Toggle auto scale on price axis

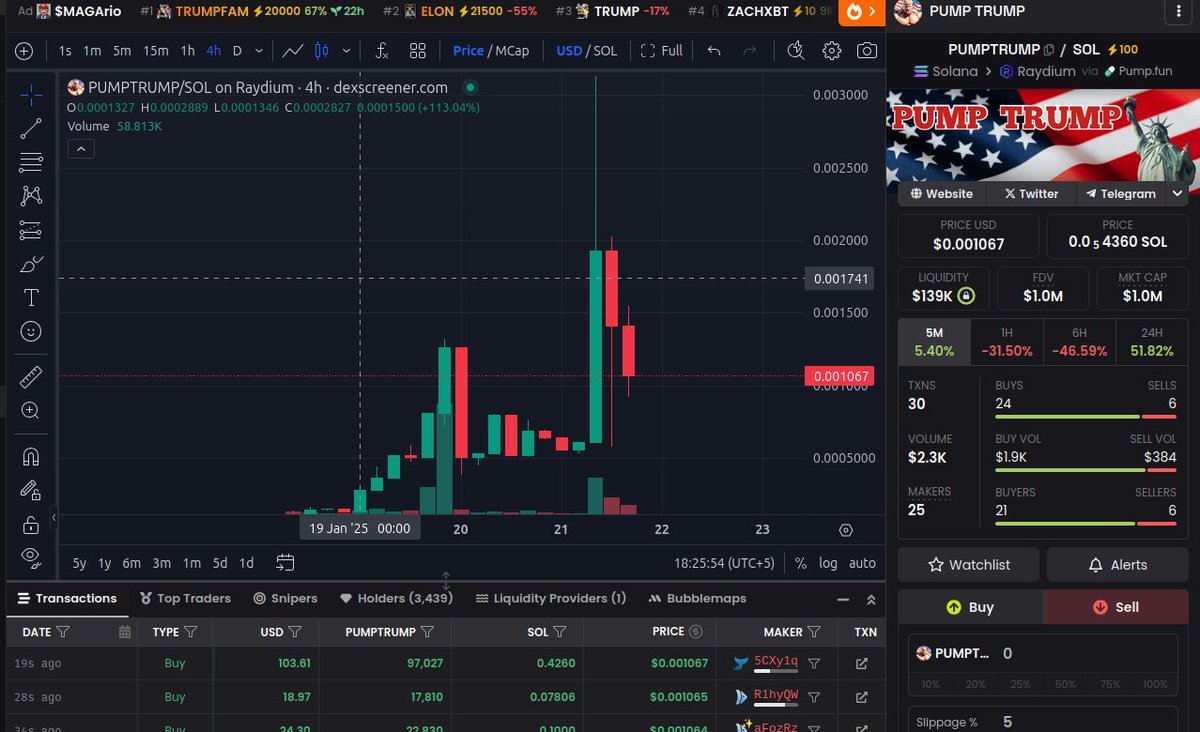pos(862,563)
